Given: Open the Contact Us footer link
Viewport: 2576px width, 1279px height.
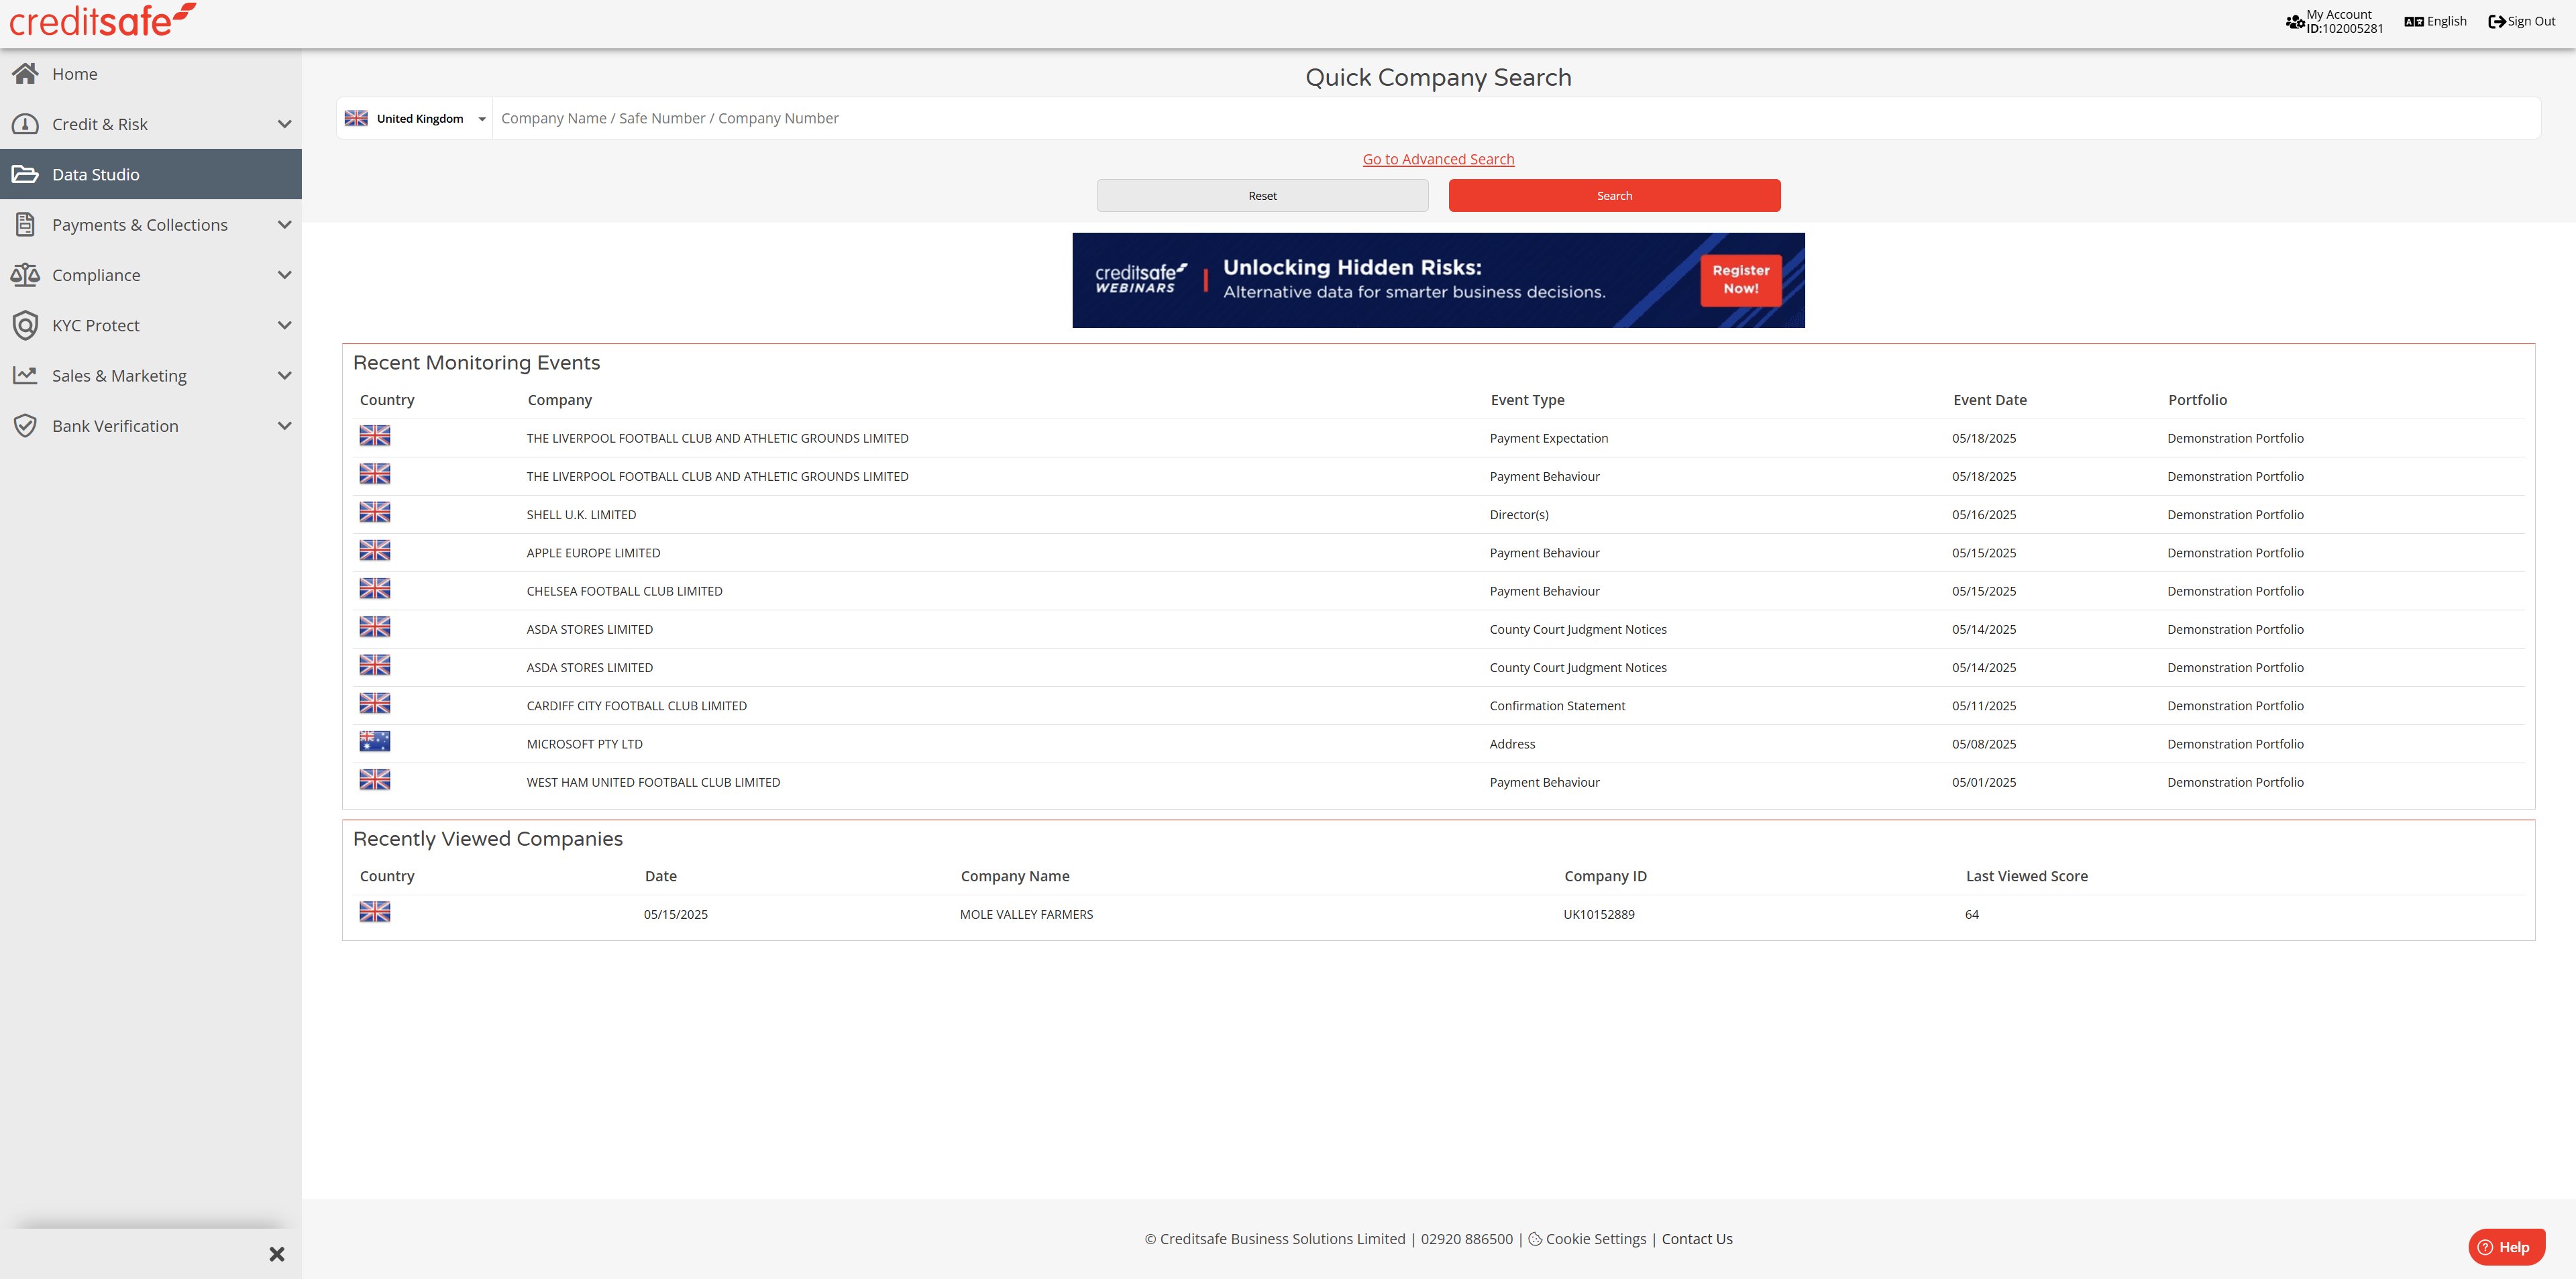Looking at the screenshot, I should [1697, 1239].
